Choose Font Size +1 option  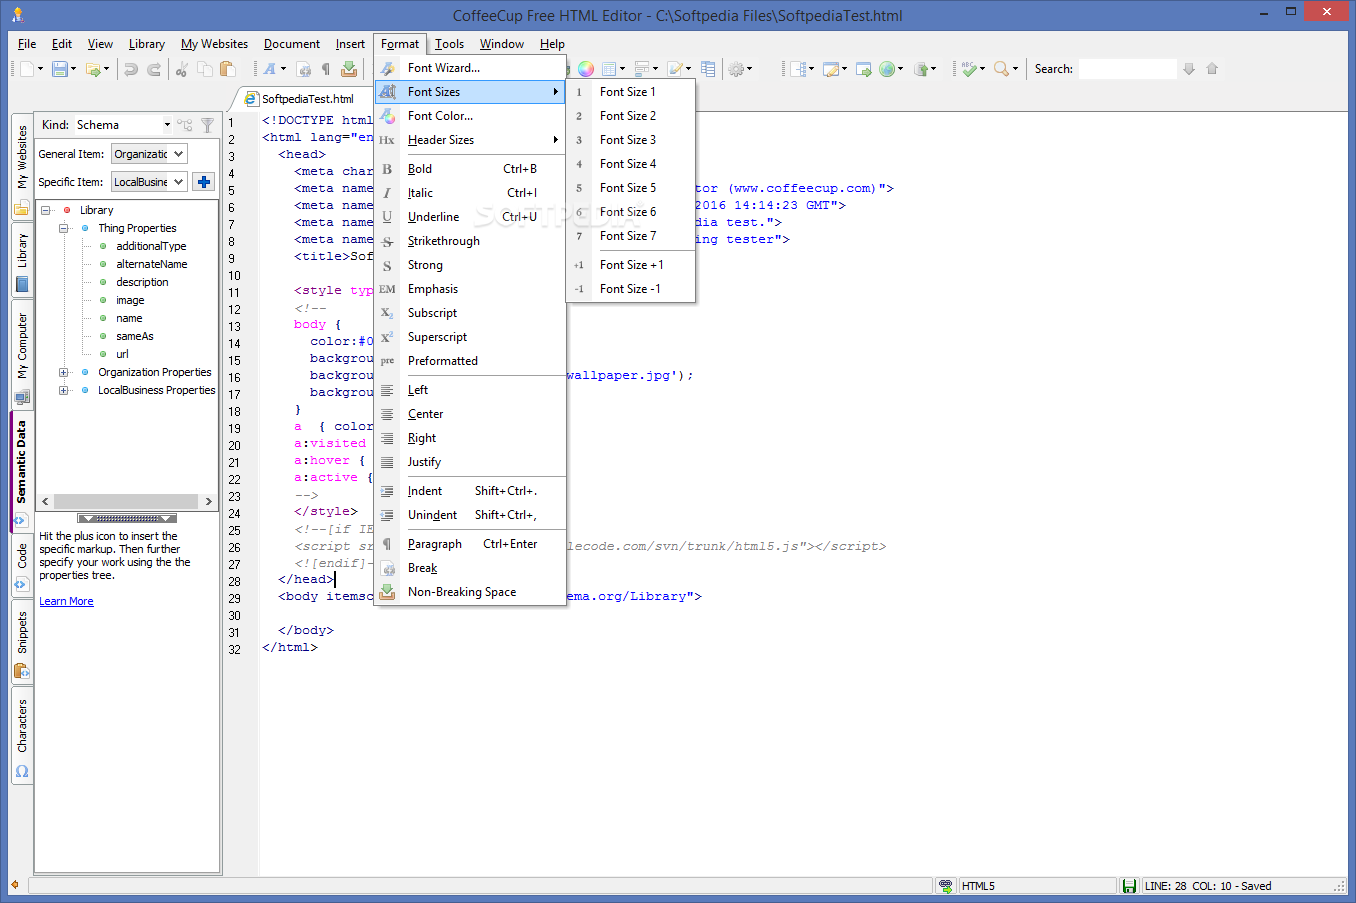[x=630, y=265]
